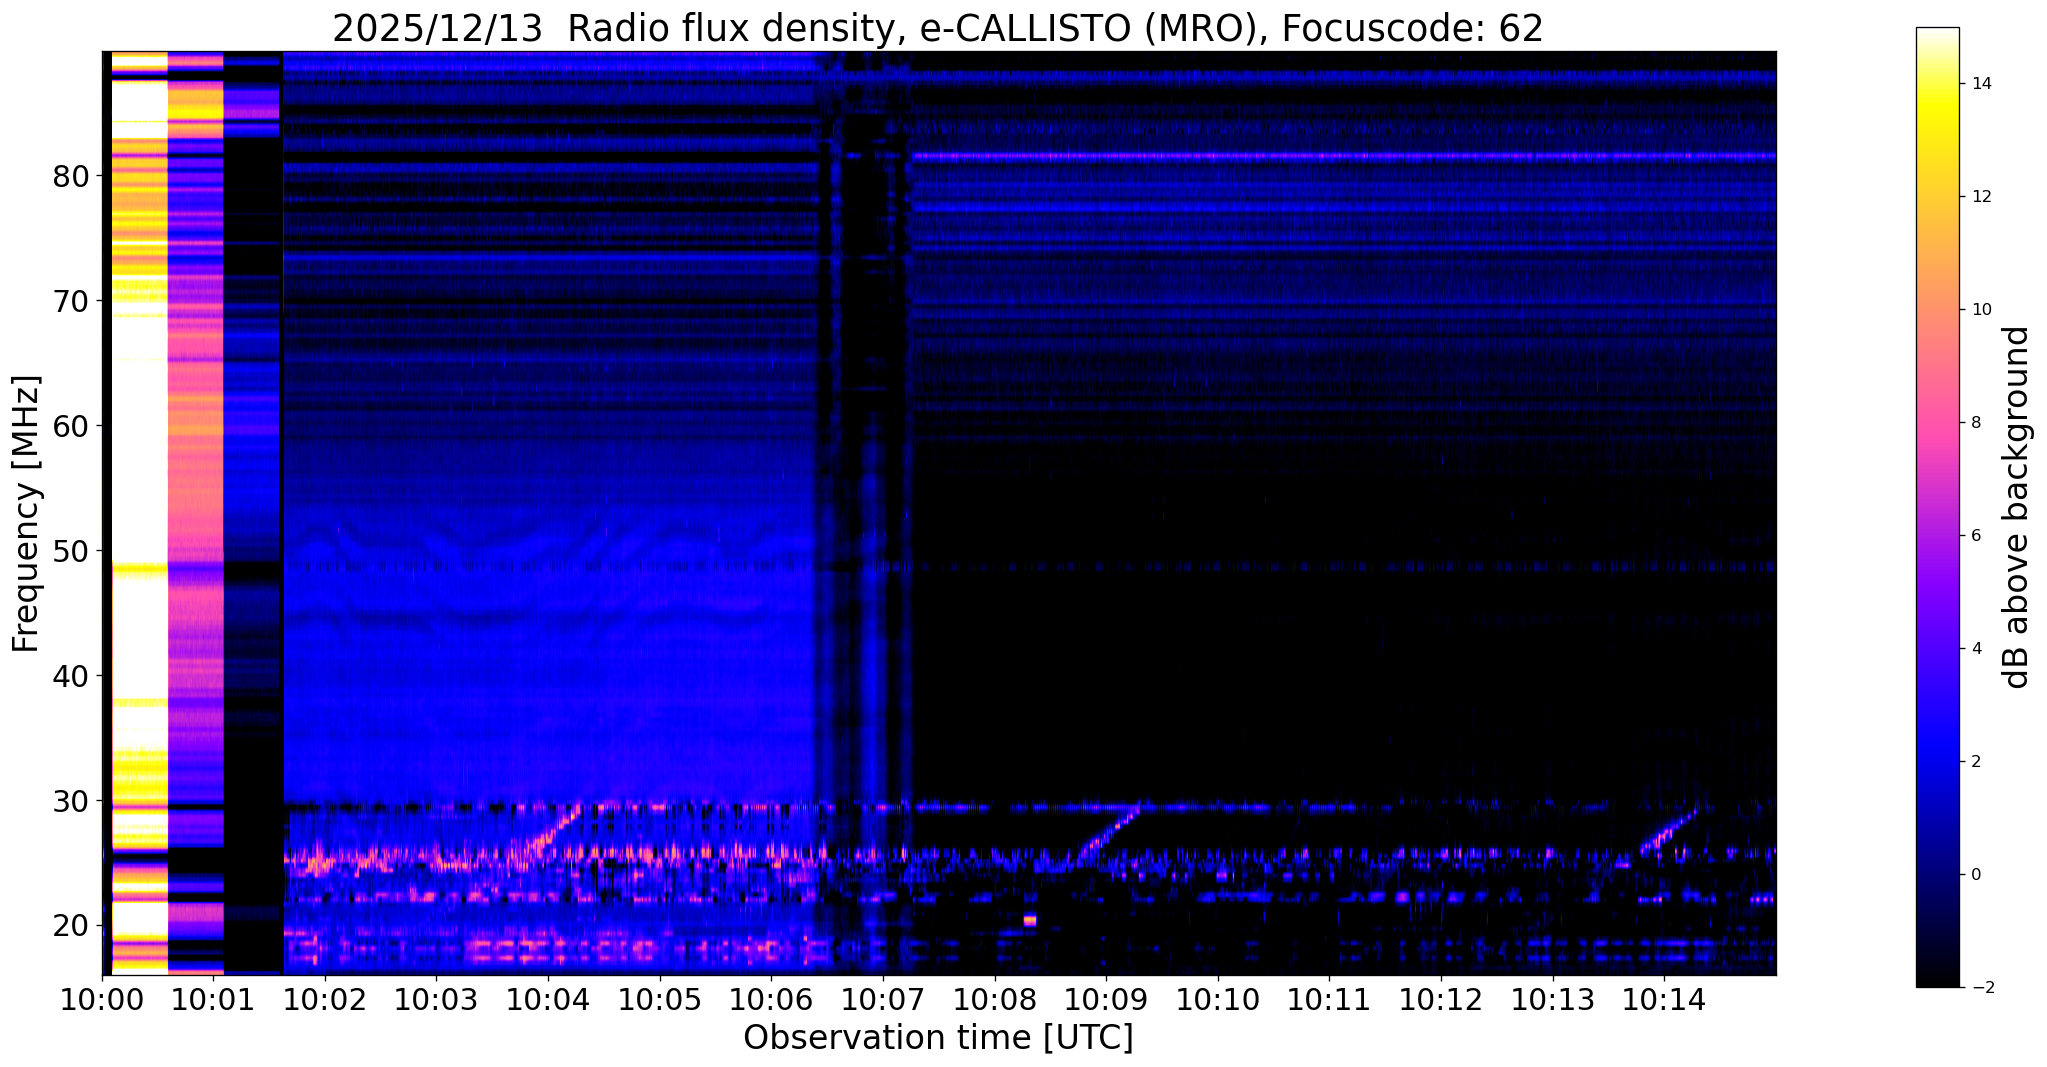Click the 20 MHz frequency tick label
Screen dimensions: 2047x1067
(x=71, y=926)
